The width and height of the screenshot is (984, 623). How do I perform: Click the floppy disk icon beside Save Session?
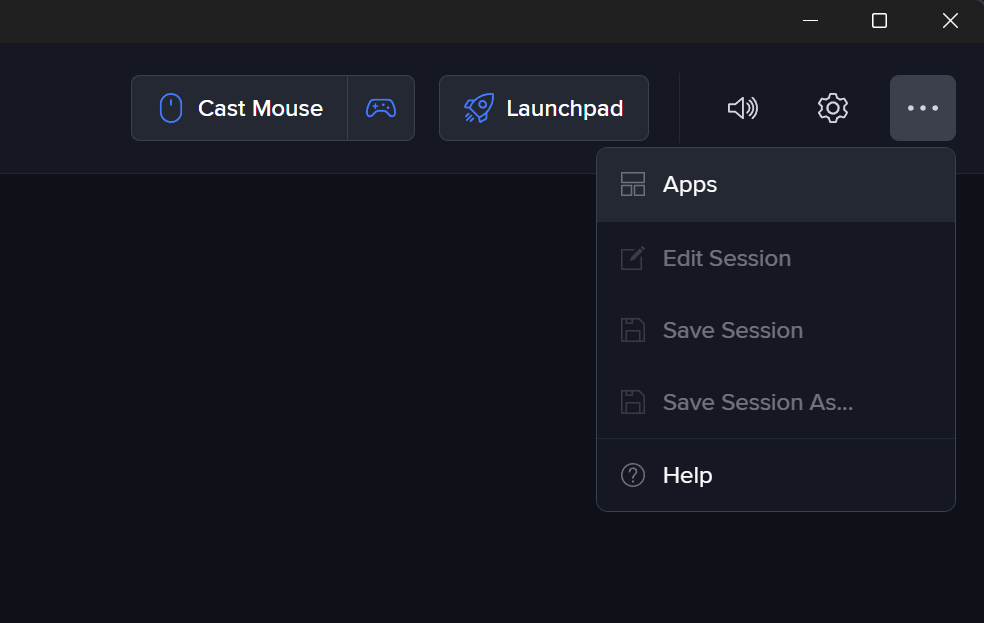pos(633,330)
